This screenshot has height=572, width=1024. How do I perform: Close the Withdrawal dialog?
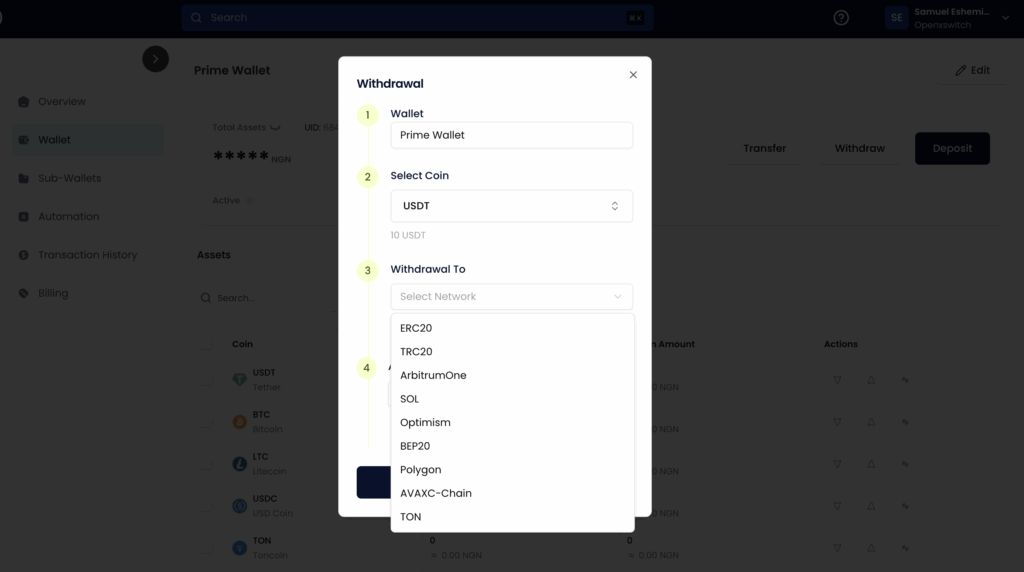coord(633,75)
